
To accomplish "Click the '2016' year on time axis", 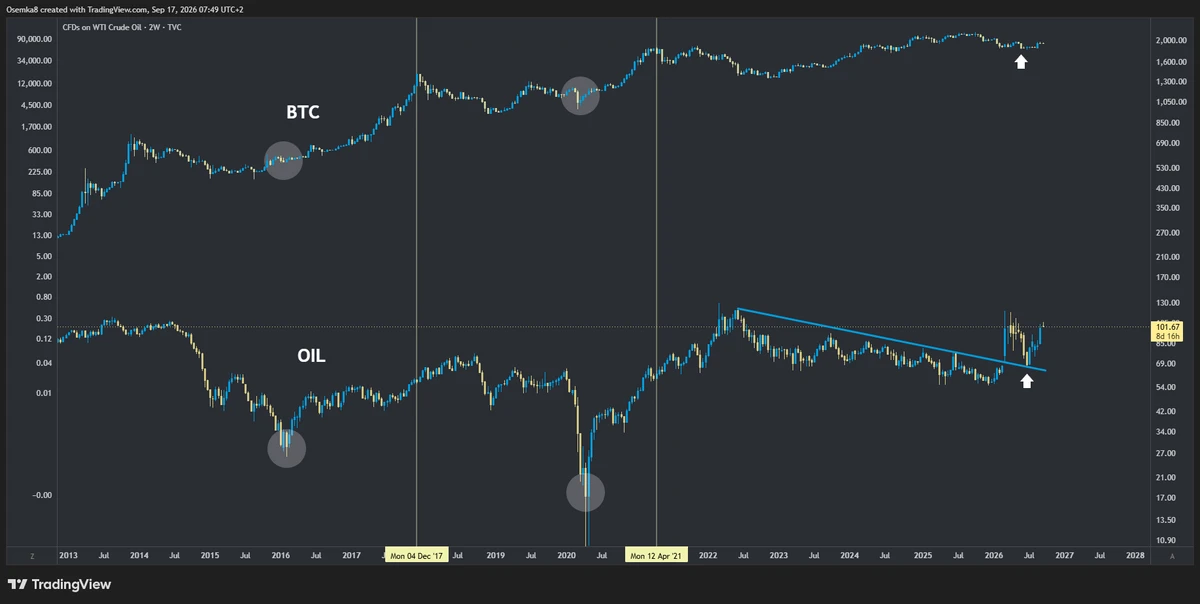I will pyautogui.click(x=280, y=554).
